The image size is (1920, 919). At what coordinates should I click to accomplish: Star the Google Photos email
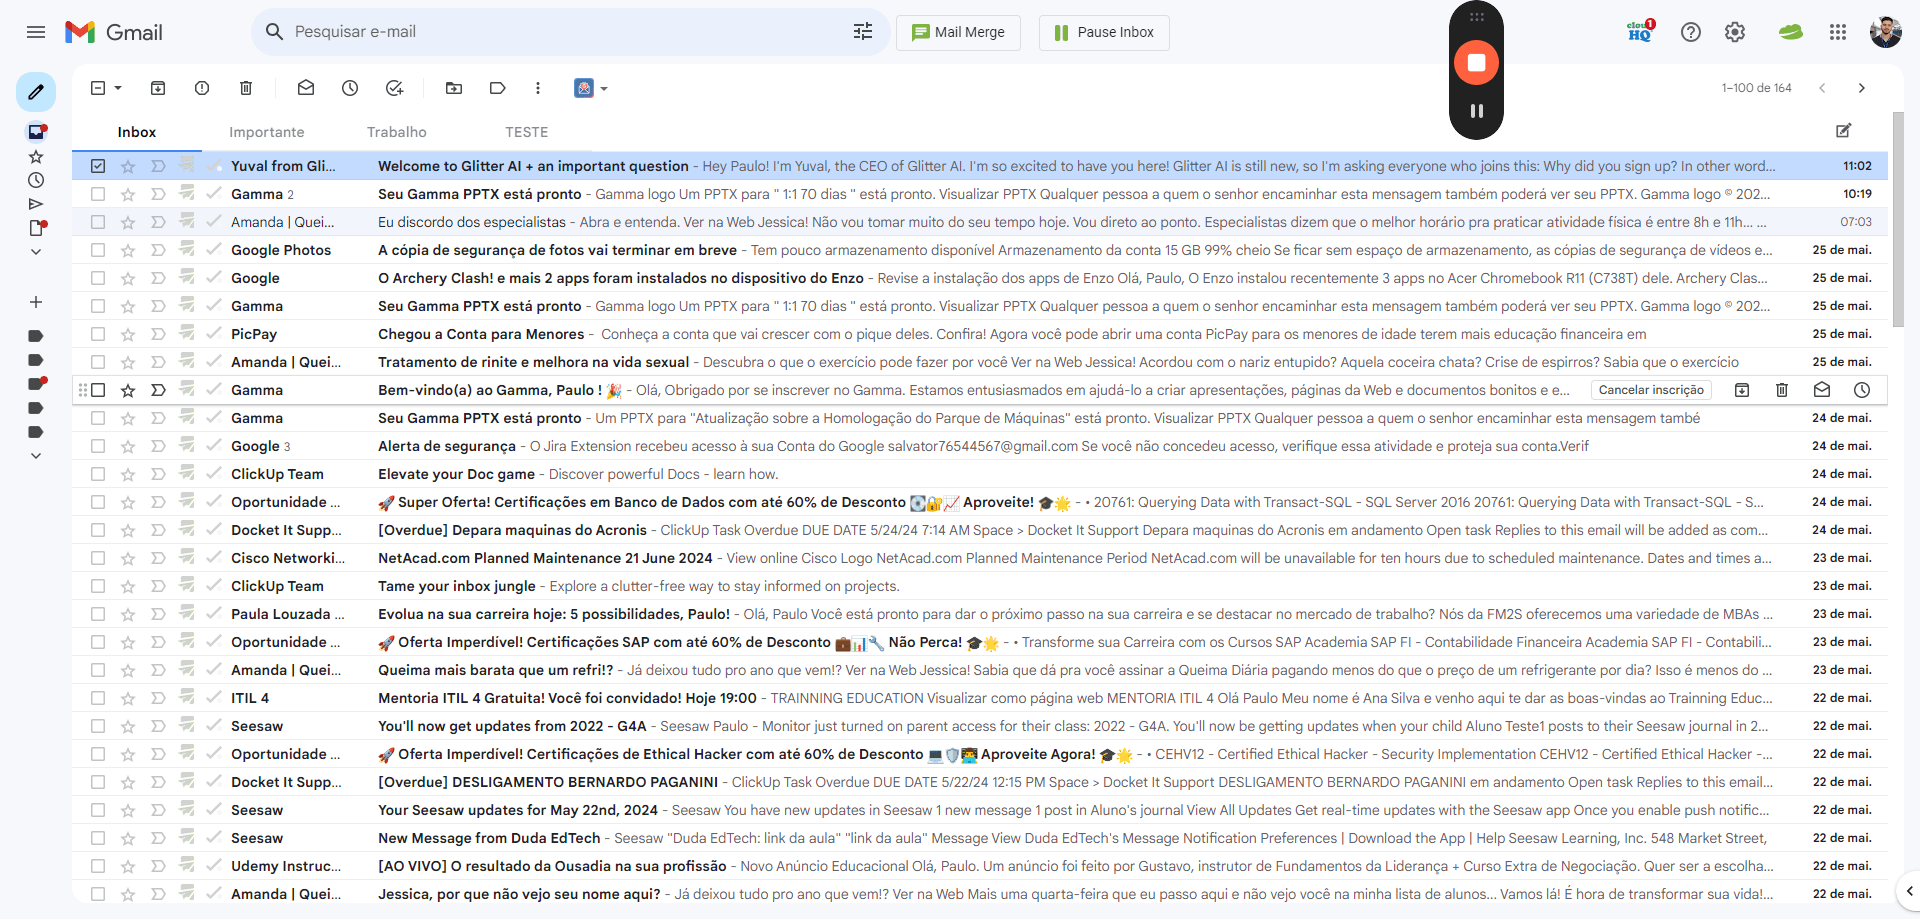pyautogui.click(x=128, y=250)
